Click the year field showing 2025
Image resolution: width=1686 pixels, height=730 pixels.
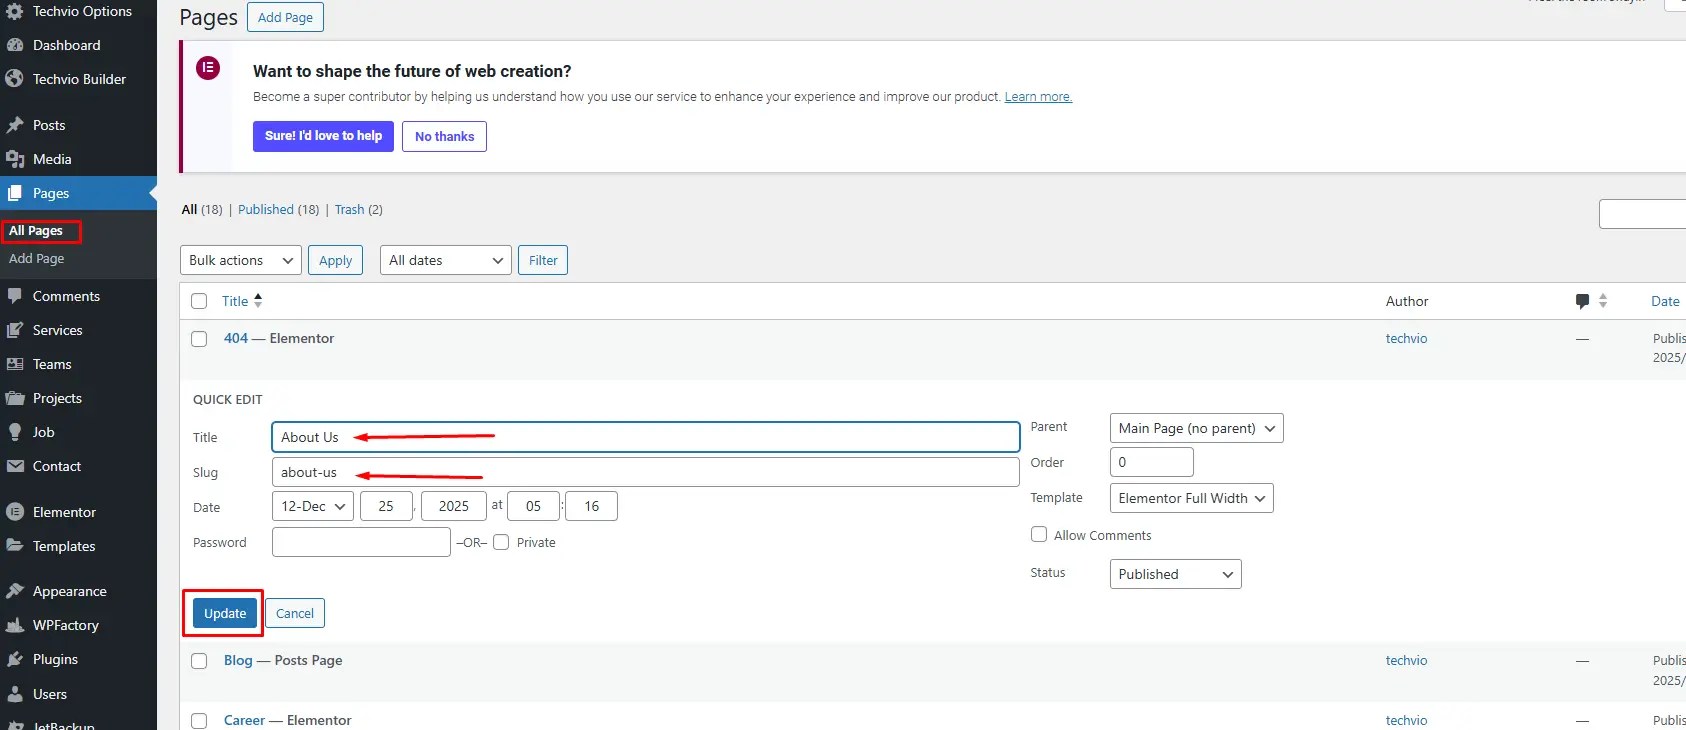click(x=454, y=506)
